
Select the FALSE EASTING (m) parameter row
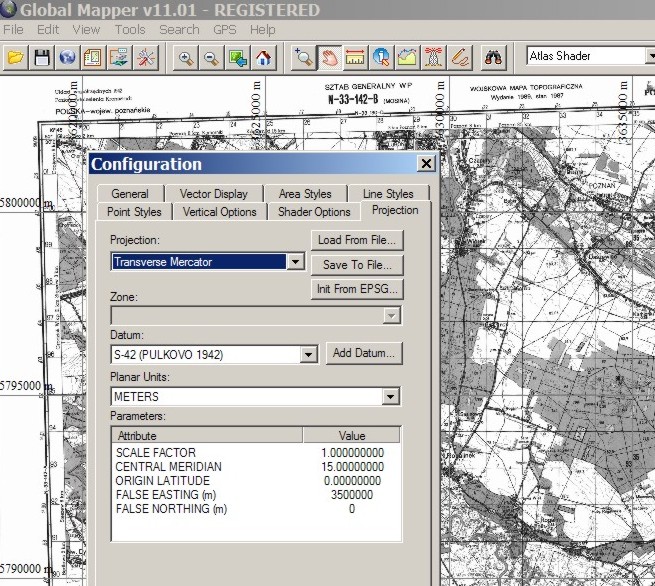pos(256,495)
